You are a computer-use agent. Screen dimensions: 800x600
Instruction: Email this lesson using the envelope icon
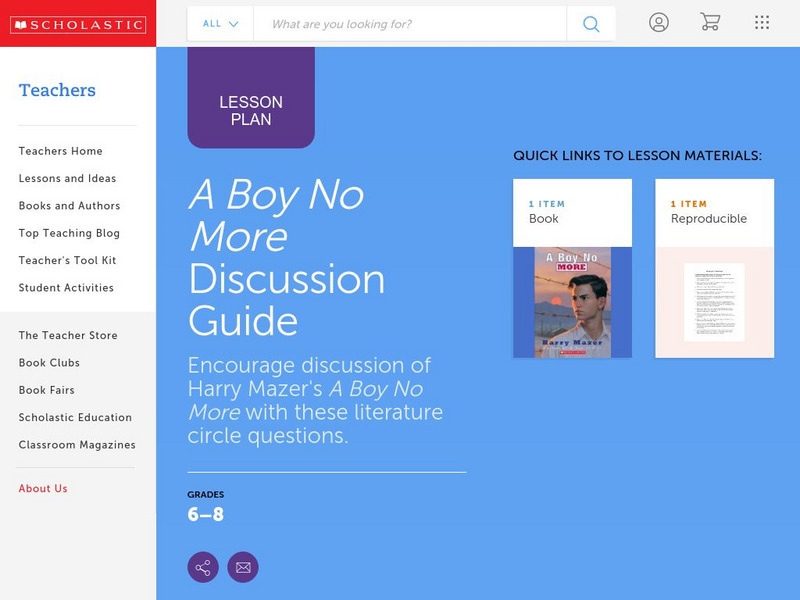[243, 566]
